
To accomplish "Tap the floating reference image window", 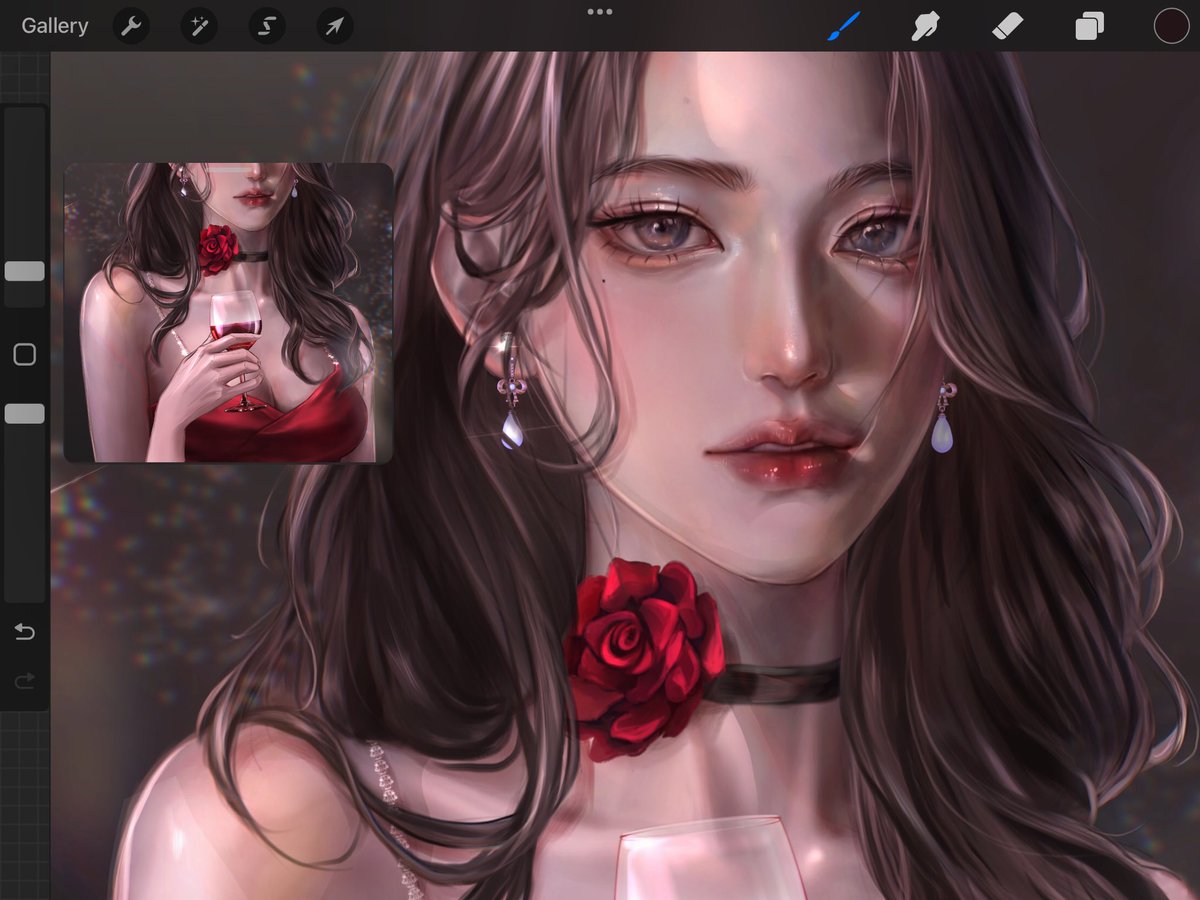I will 229,313.
